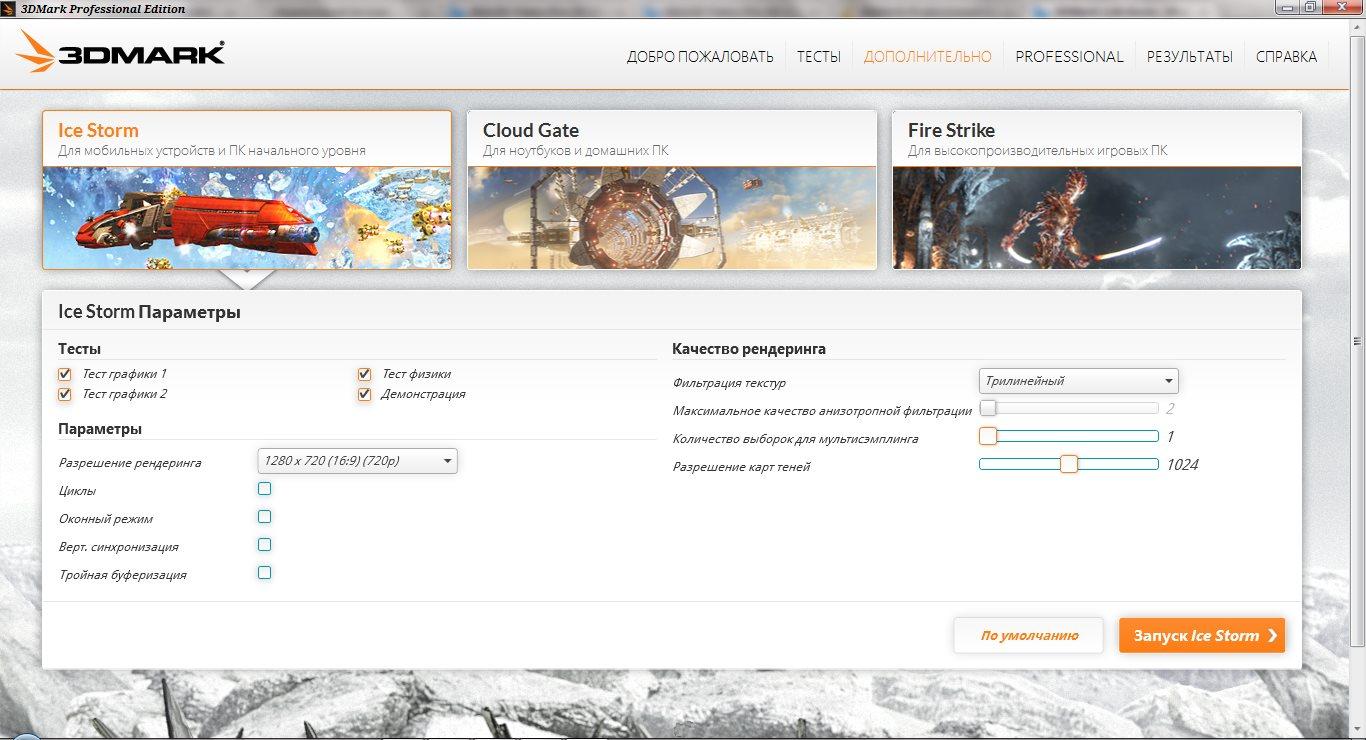Go to the РЕЗУЛЬТАТЫ tab

point(1190,57)
